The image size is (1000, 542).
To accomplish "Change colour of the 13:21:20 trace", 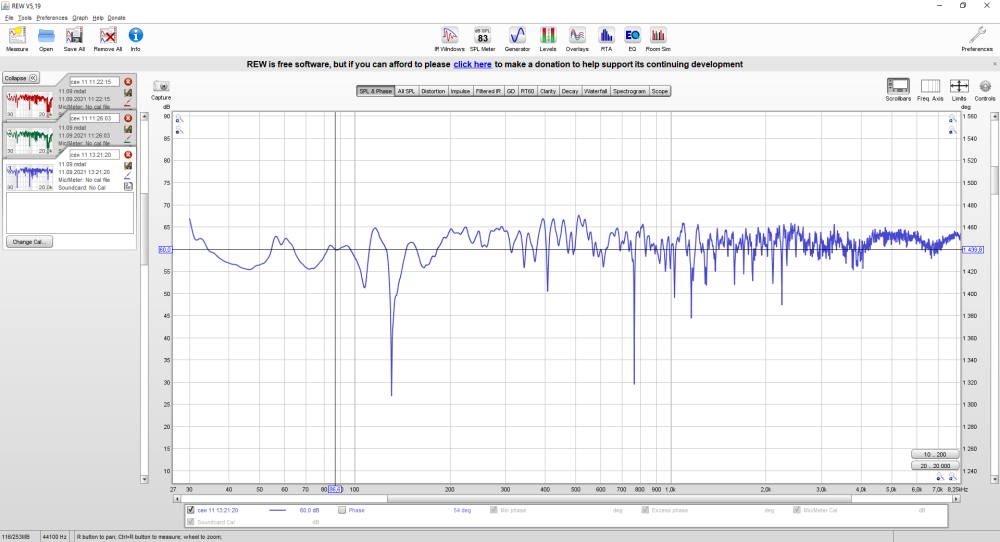I will [x=128, y=175].
